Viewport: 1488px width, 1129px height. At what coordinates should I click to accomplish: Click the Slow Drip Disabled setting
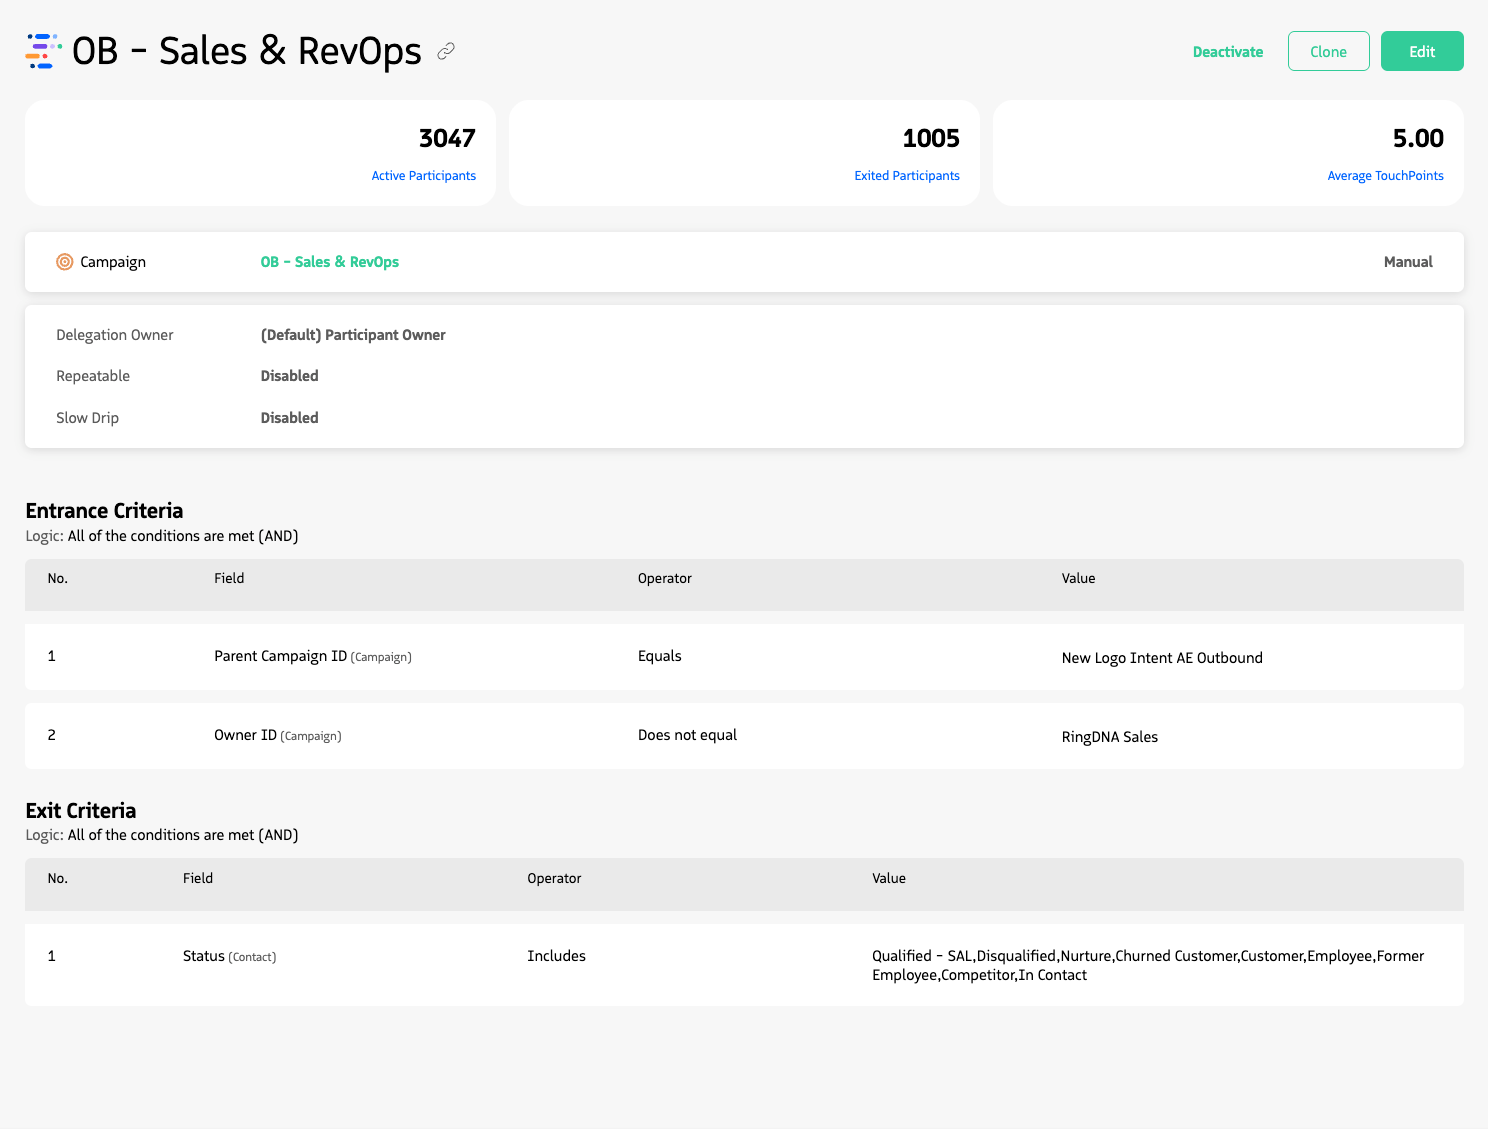(289, 417)
